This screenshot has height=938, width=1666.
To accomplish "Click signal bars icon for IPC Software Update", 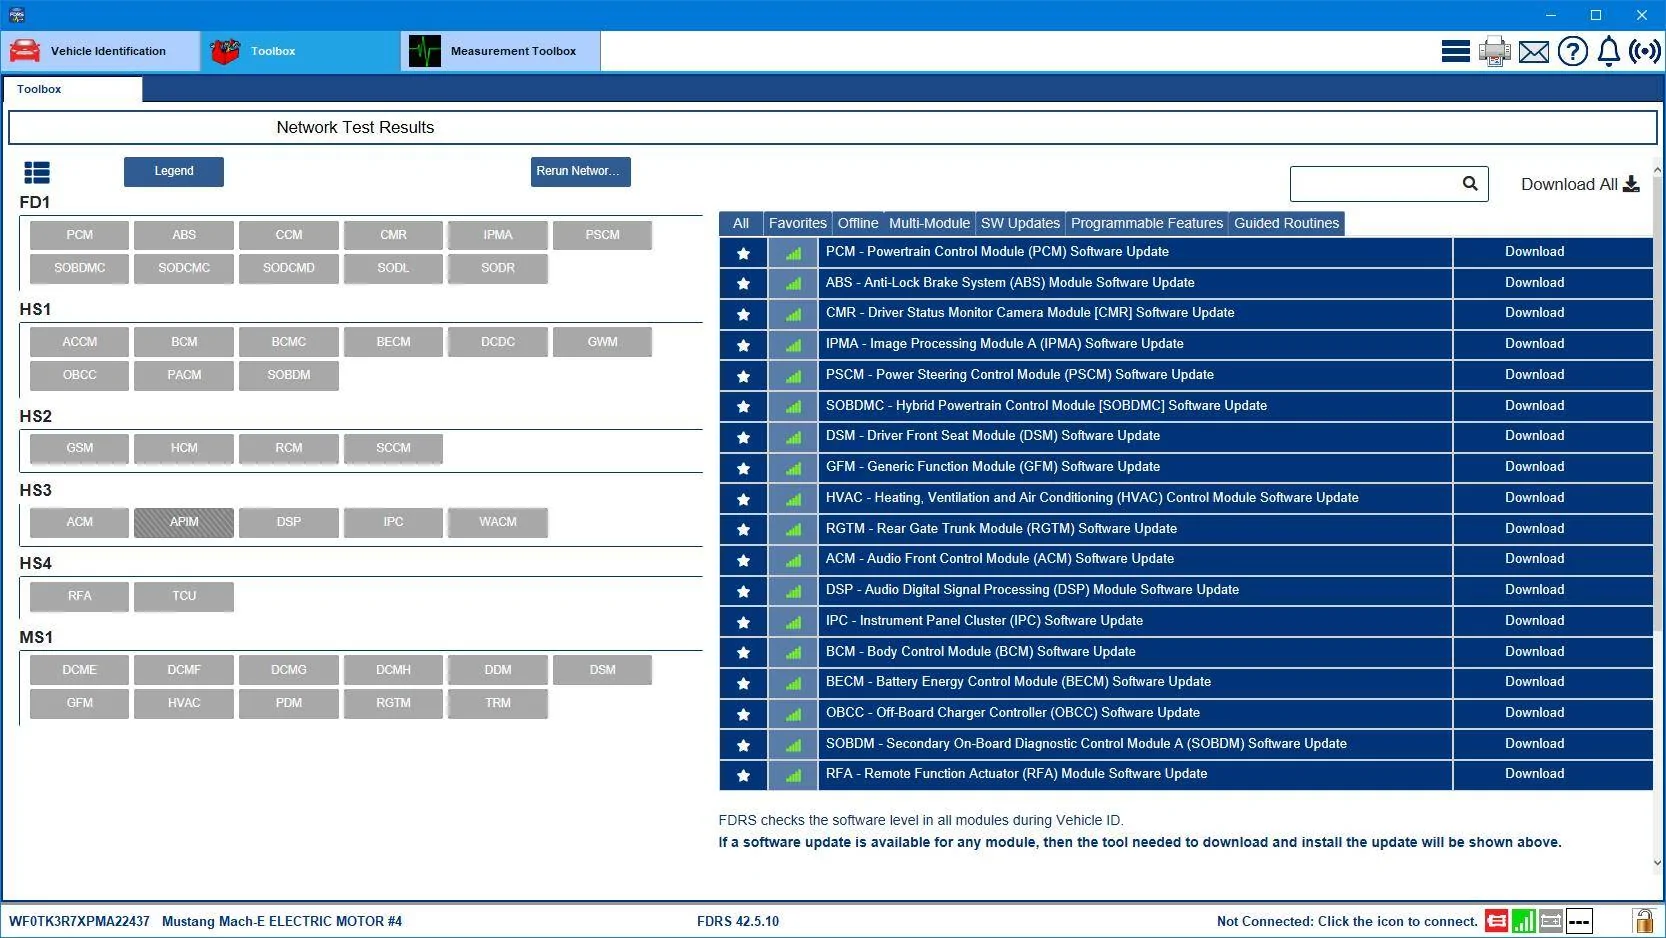I will 793,622.
